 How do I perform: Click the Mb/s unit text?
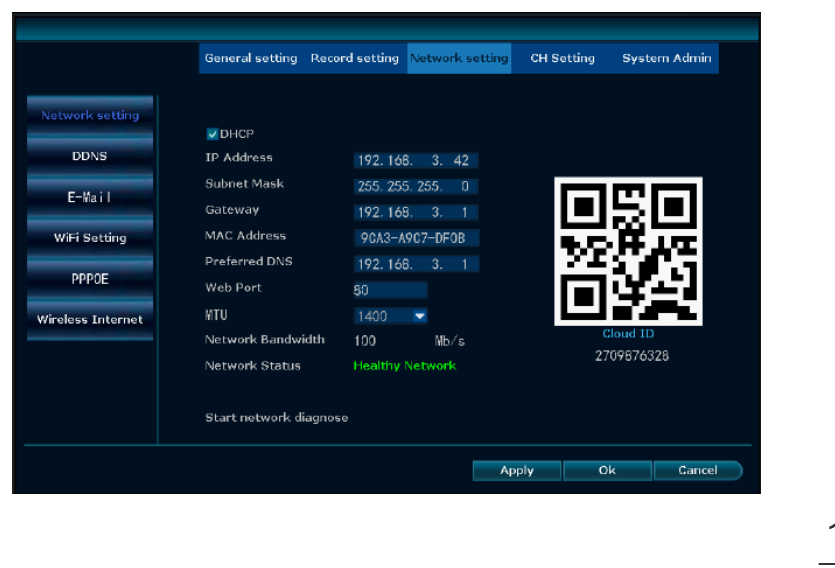coord(449,341)
